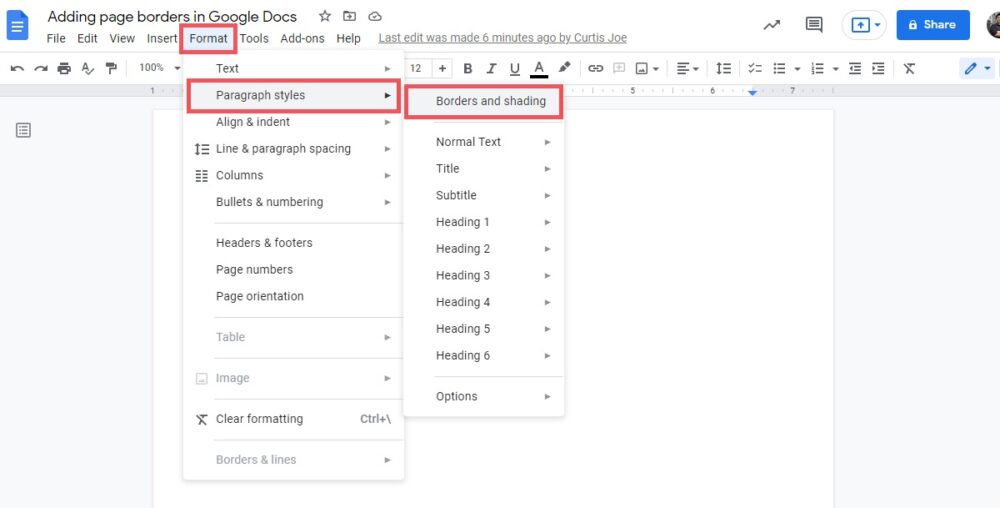
Task: Select the paint format roller icon
Action: click(x=111, y=68)
